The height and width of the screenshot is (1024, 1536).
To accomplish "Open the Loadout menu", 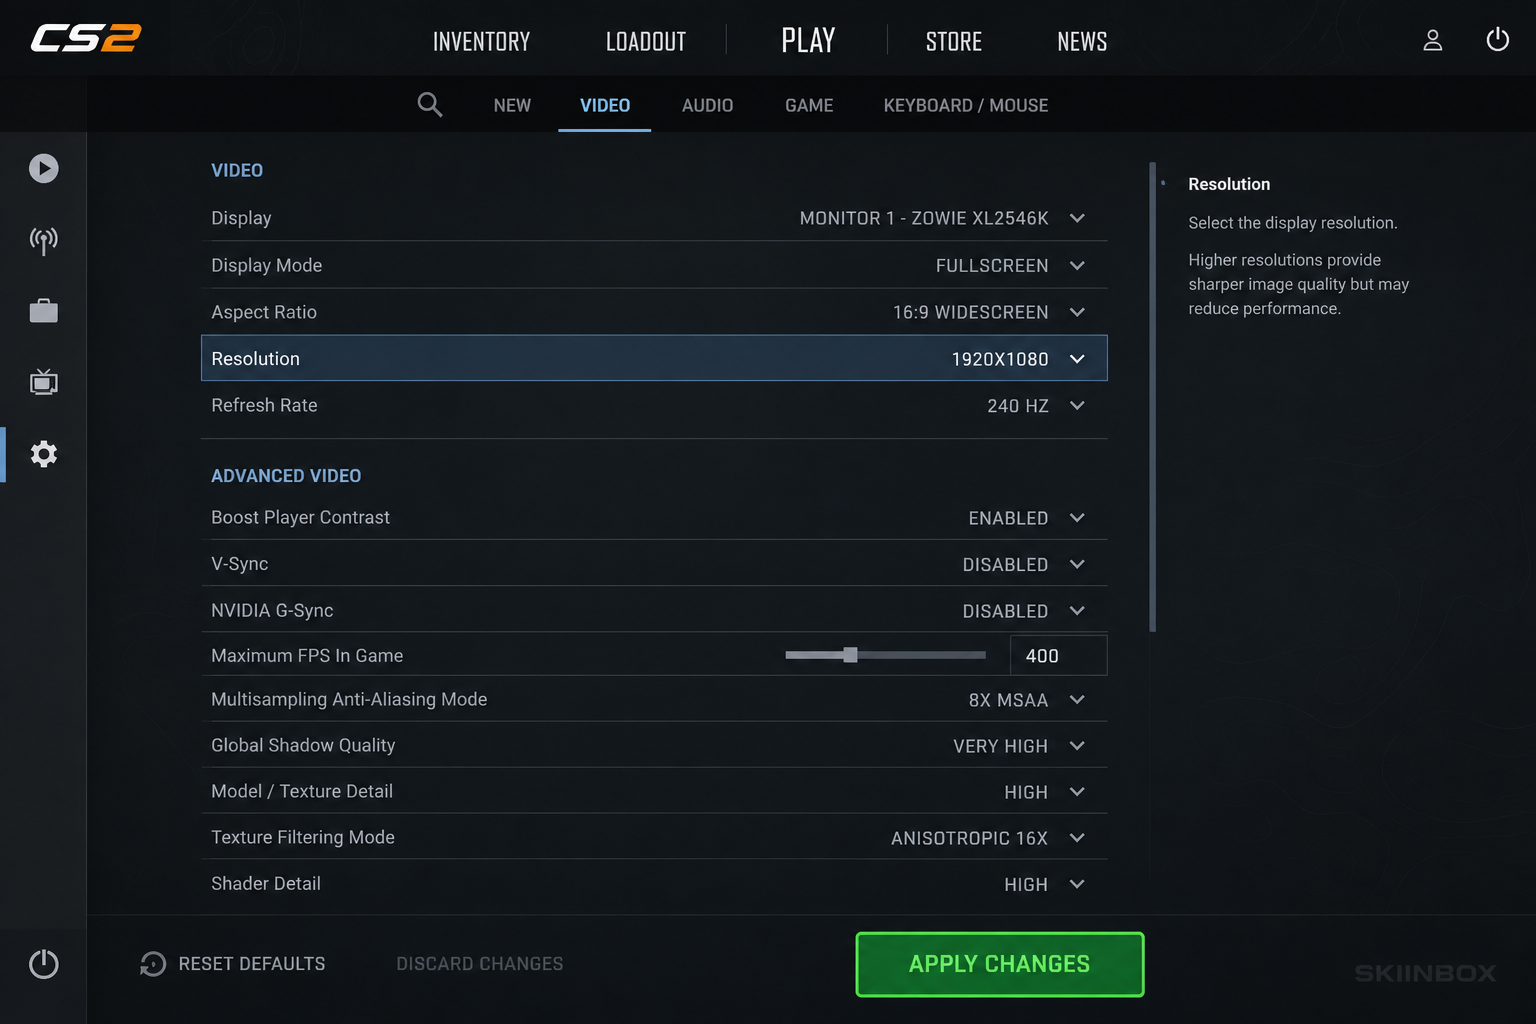I will point(646,41).
